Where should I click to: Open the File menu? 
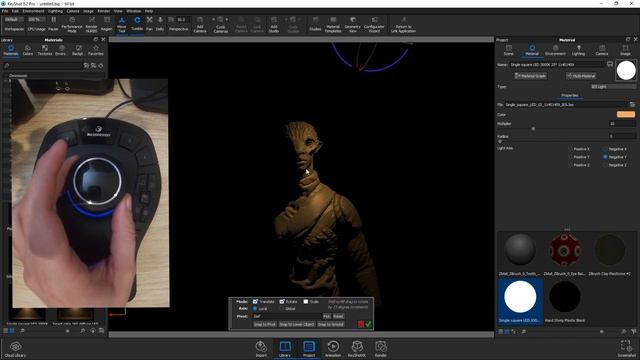5,11
